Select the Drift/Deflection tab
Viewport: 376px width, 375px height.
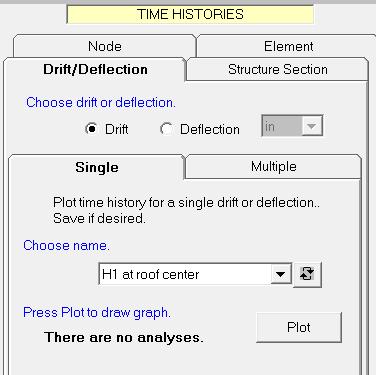[x=95, y=69]
